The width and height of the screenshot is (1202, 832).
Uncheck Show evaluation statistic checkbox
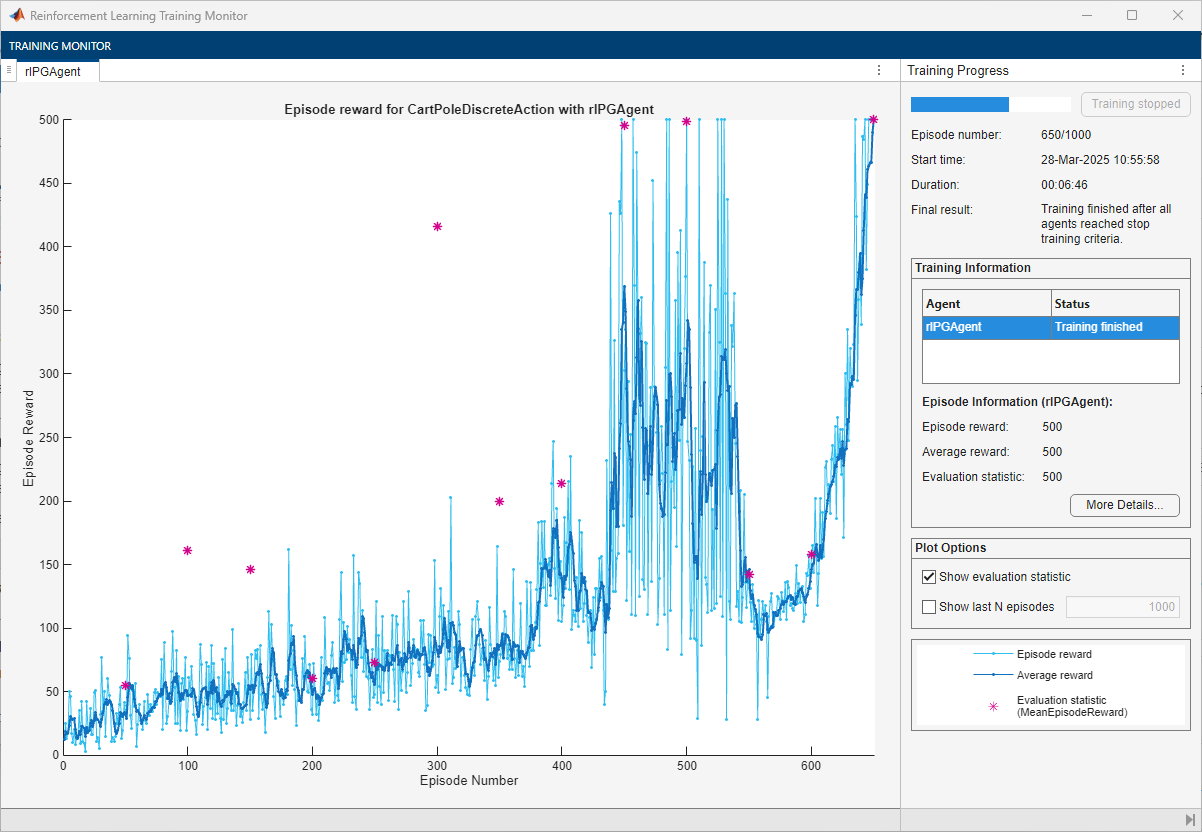(x=929, y=577)
